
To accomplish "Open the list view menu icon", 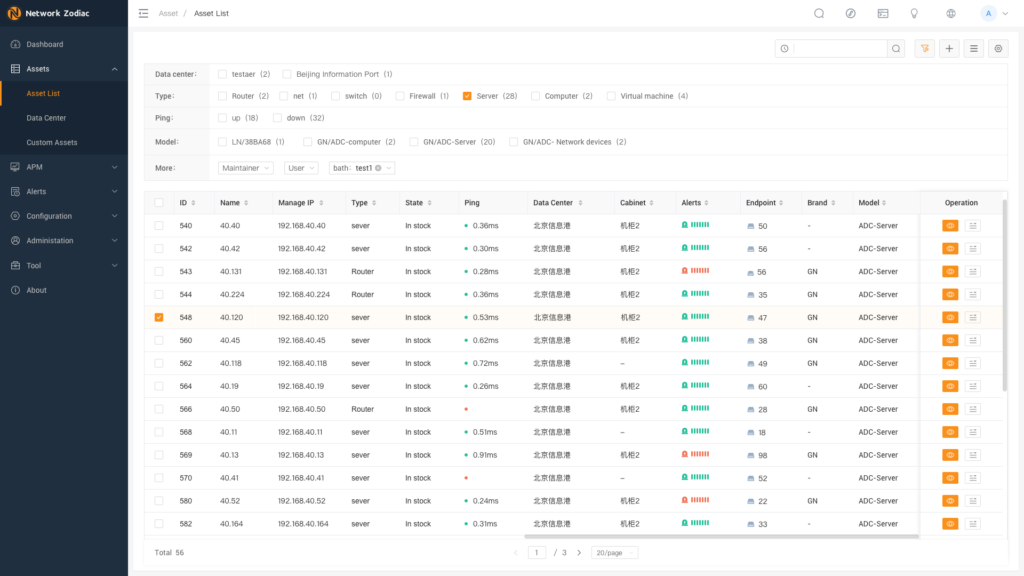I will click(974, 48).
